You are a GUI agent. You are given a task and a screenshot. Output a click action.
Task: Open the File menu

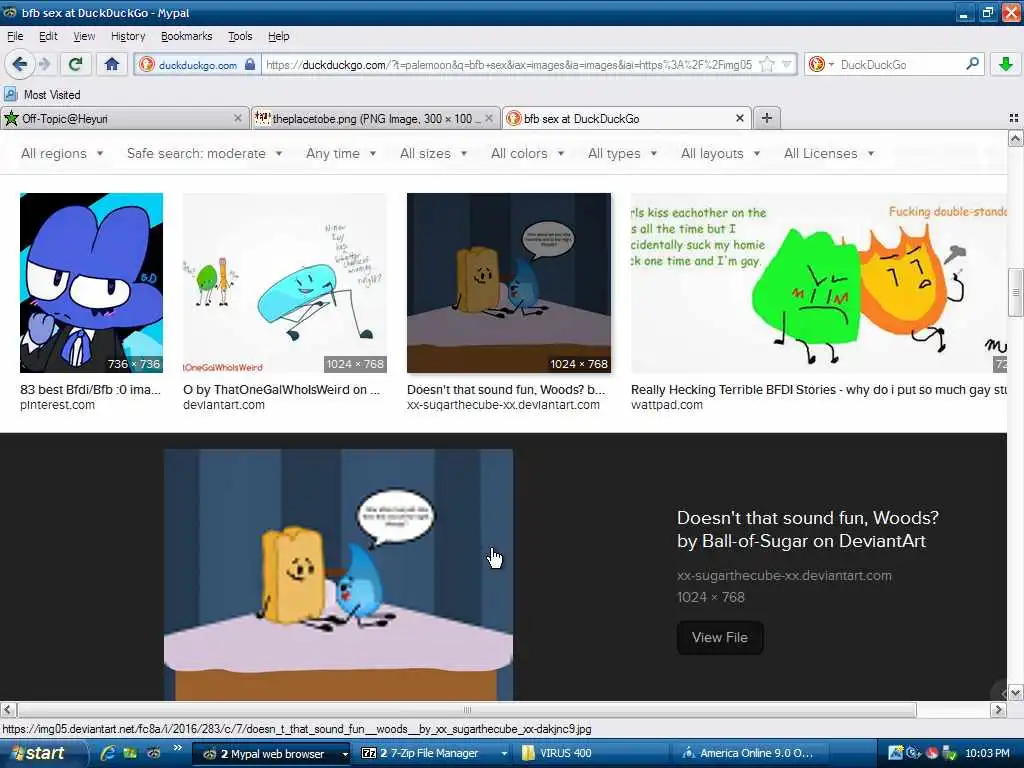point(15,36)
